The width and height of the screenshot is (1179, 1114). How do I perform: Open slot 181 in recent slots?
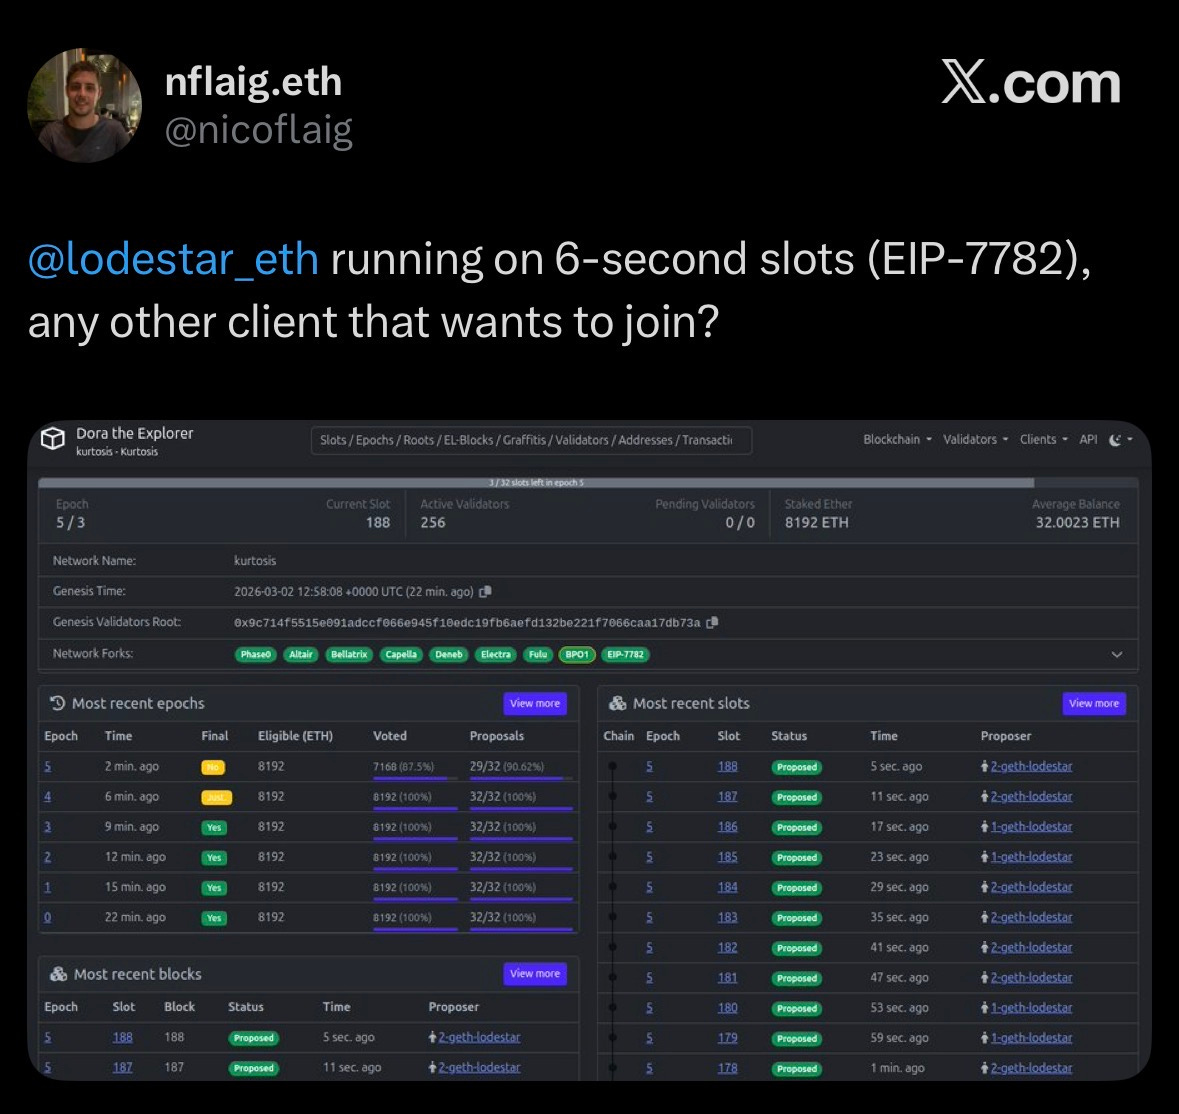tap(727, 978)
